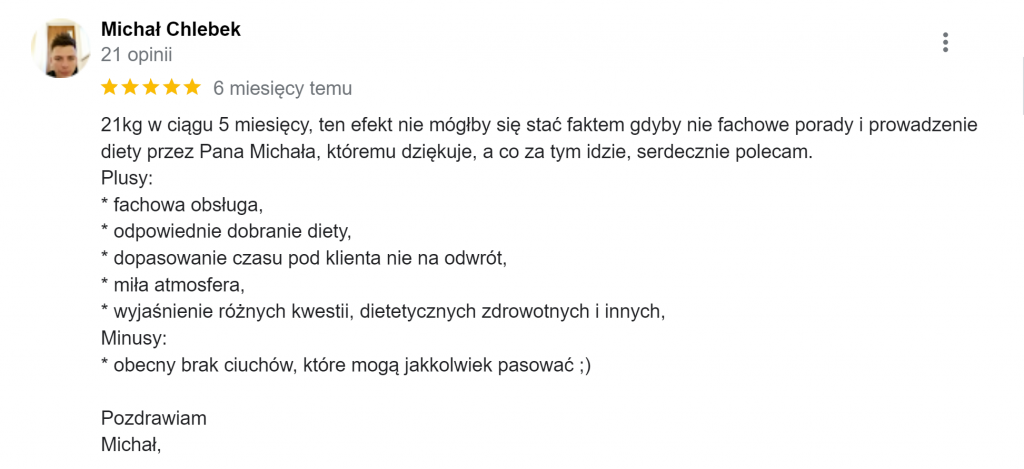Viewport: 1024px width, 469px height.
Task: Click the 'Minusy:' heading in the review
Action: click(x=135, y=339)
